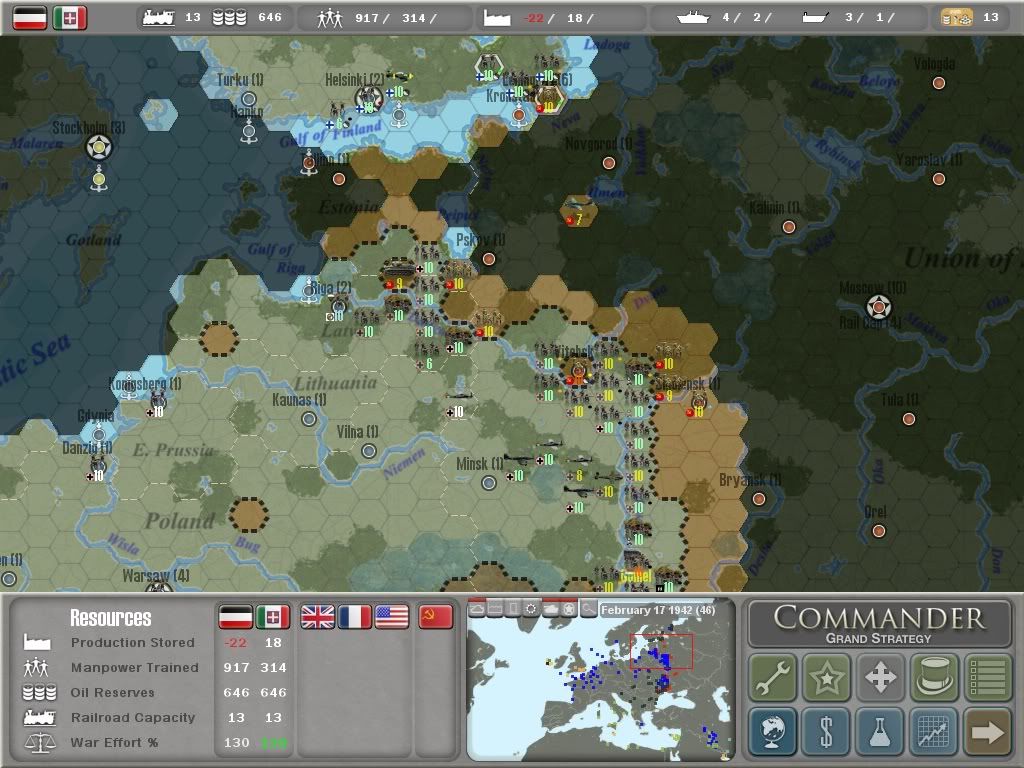Image resolution: width=1024 pixels, height=768 pixels.
Task: Open the wrench repair/upgrade button
Action: (x=773, y=677)
